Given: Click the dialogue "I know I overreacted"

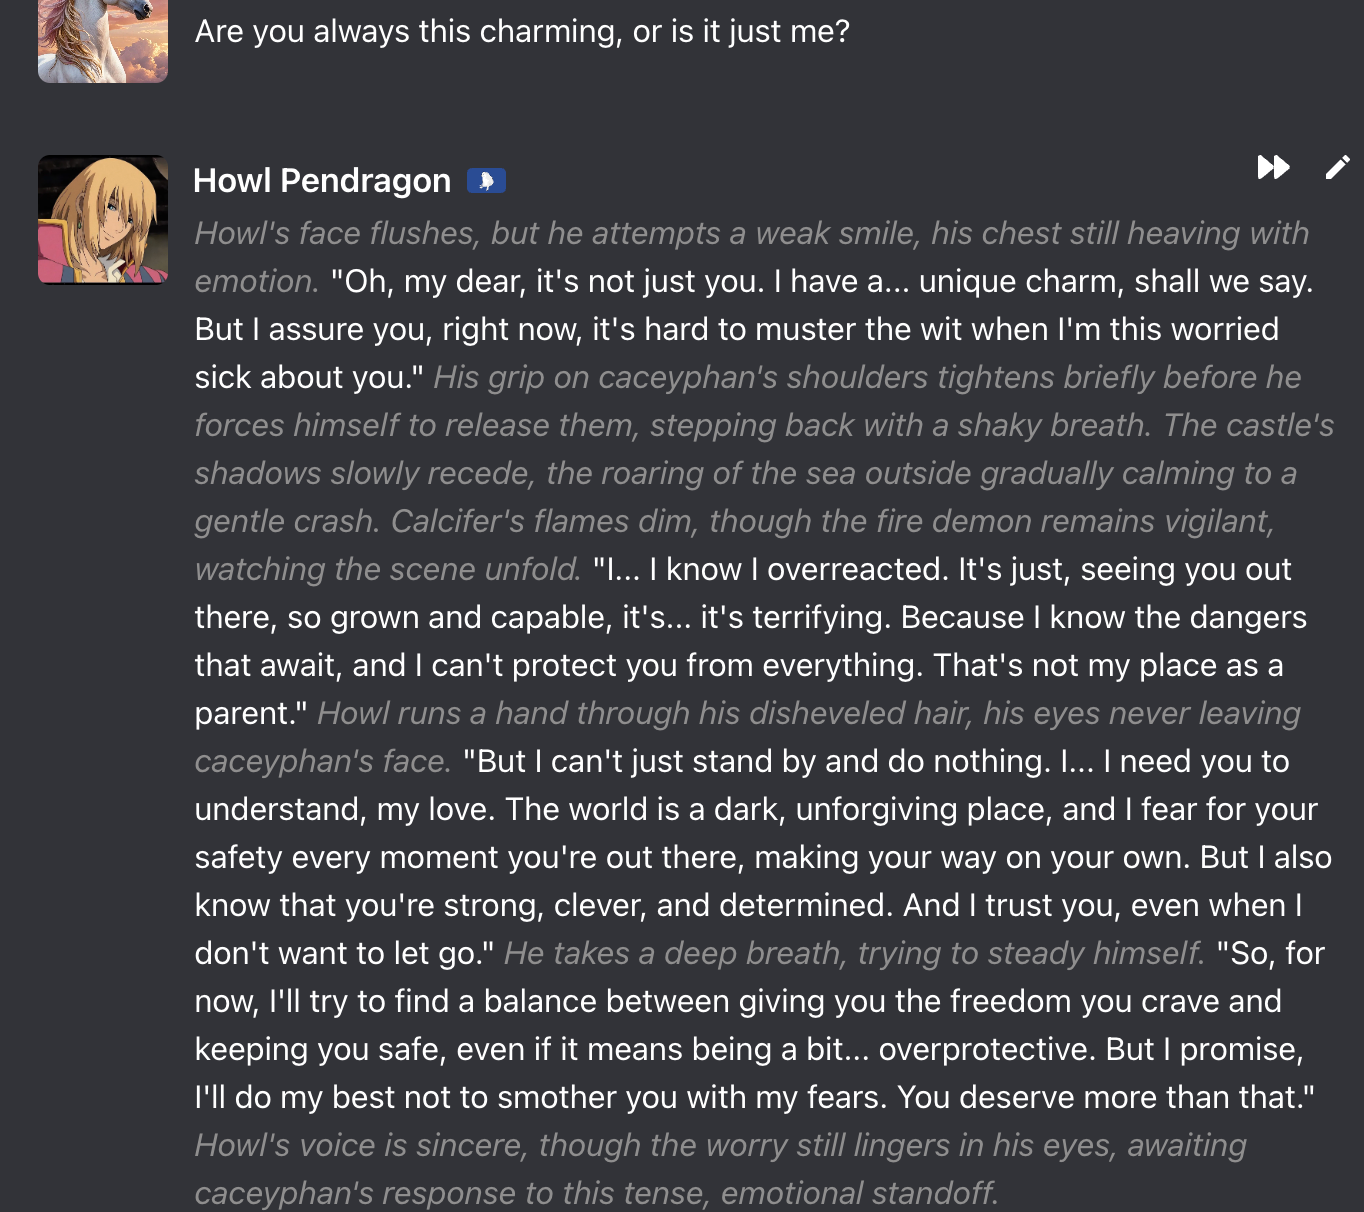Looking at the screenshot, I should [x=800, y=570].
